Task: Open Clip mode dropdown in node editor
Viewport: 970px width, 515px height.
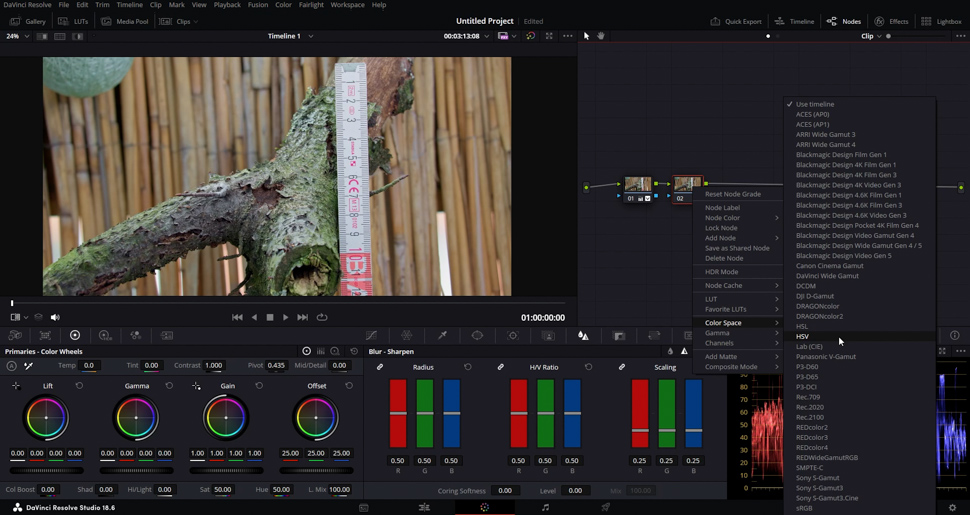Action: (870, 36)
